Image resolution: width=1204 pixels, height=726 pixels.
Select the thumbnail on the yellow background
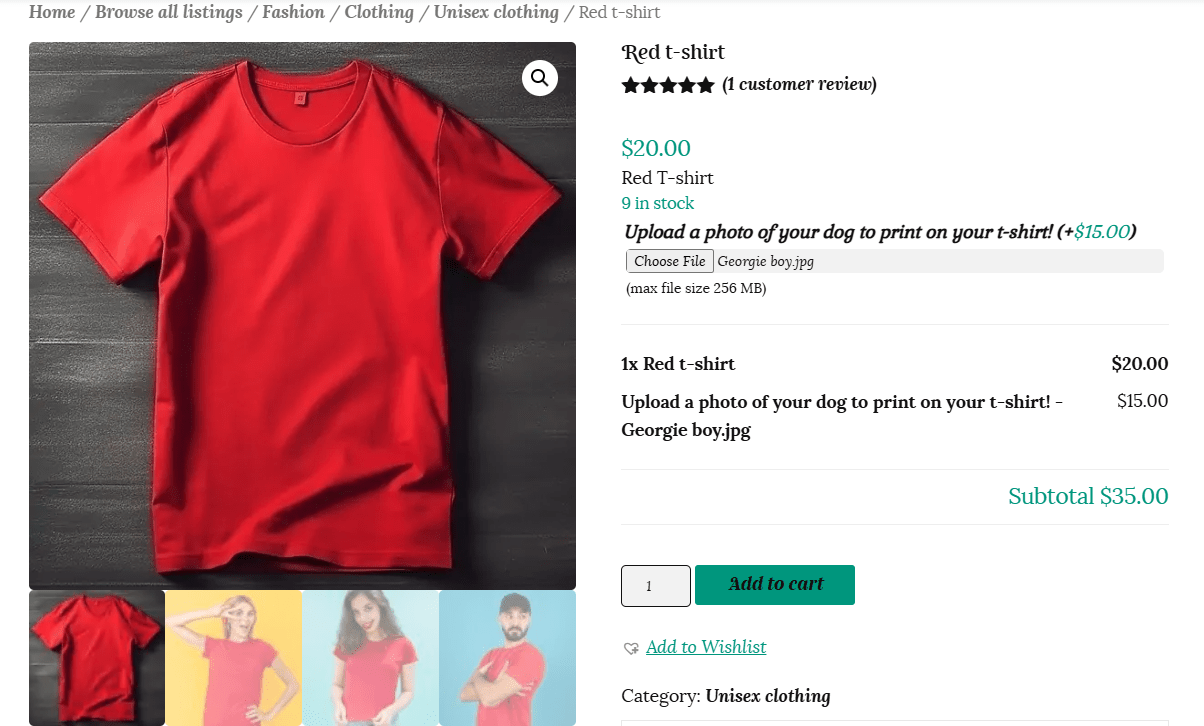[x=233, y=657]
